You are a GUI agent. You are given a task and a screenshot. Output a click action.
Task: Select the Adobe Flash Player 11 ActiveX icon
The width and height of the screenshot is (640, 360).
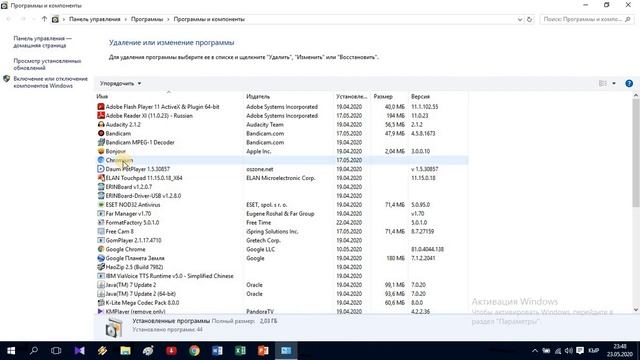(x=101, y=107)
